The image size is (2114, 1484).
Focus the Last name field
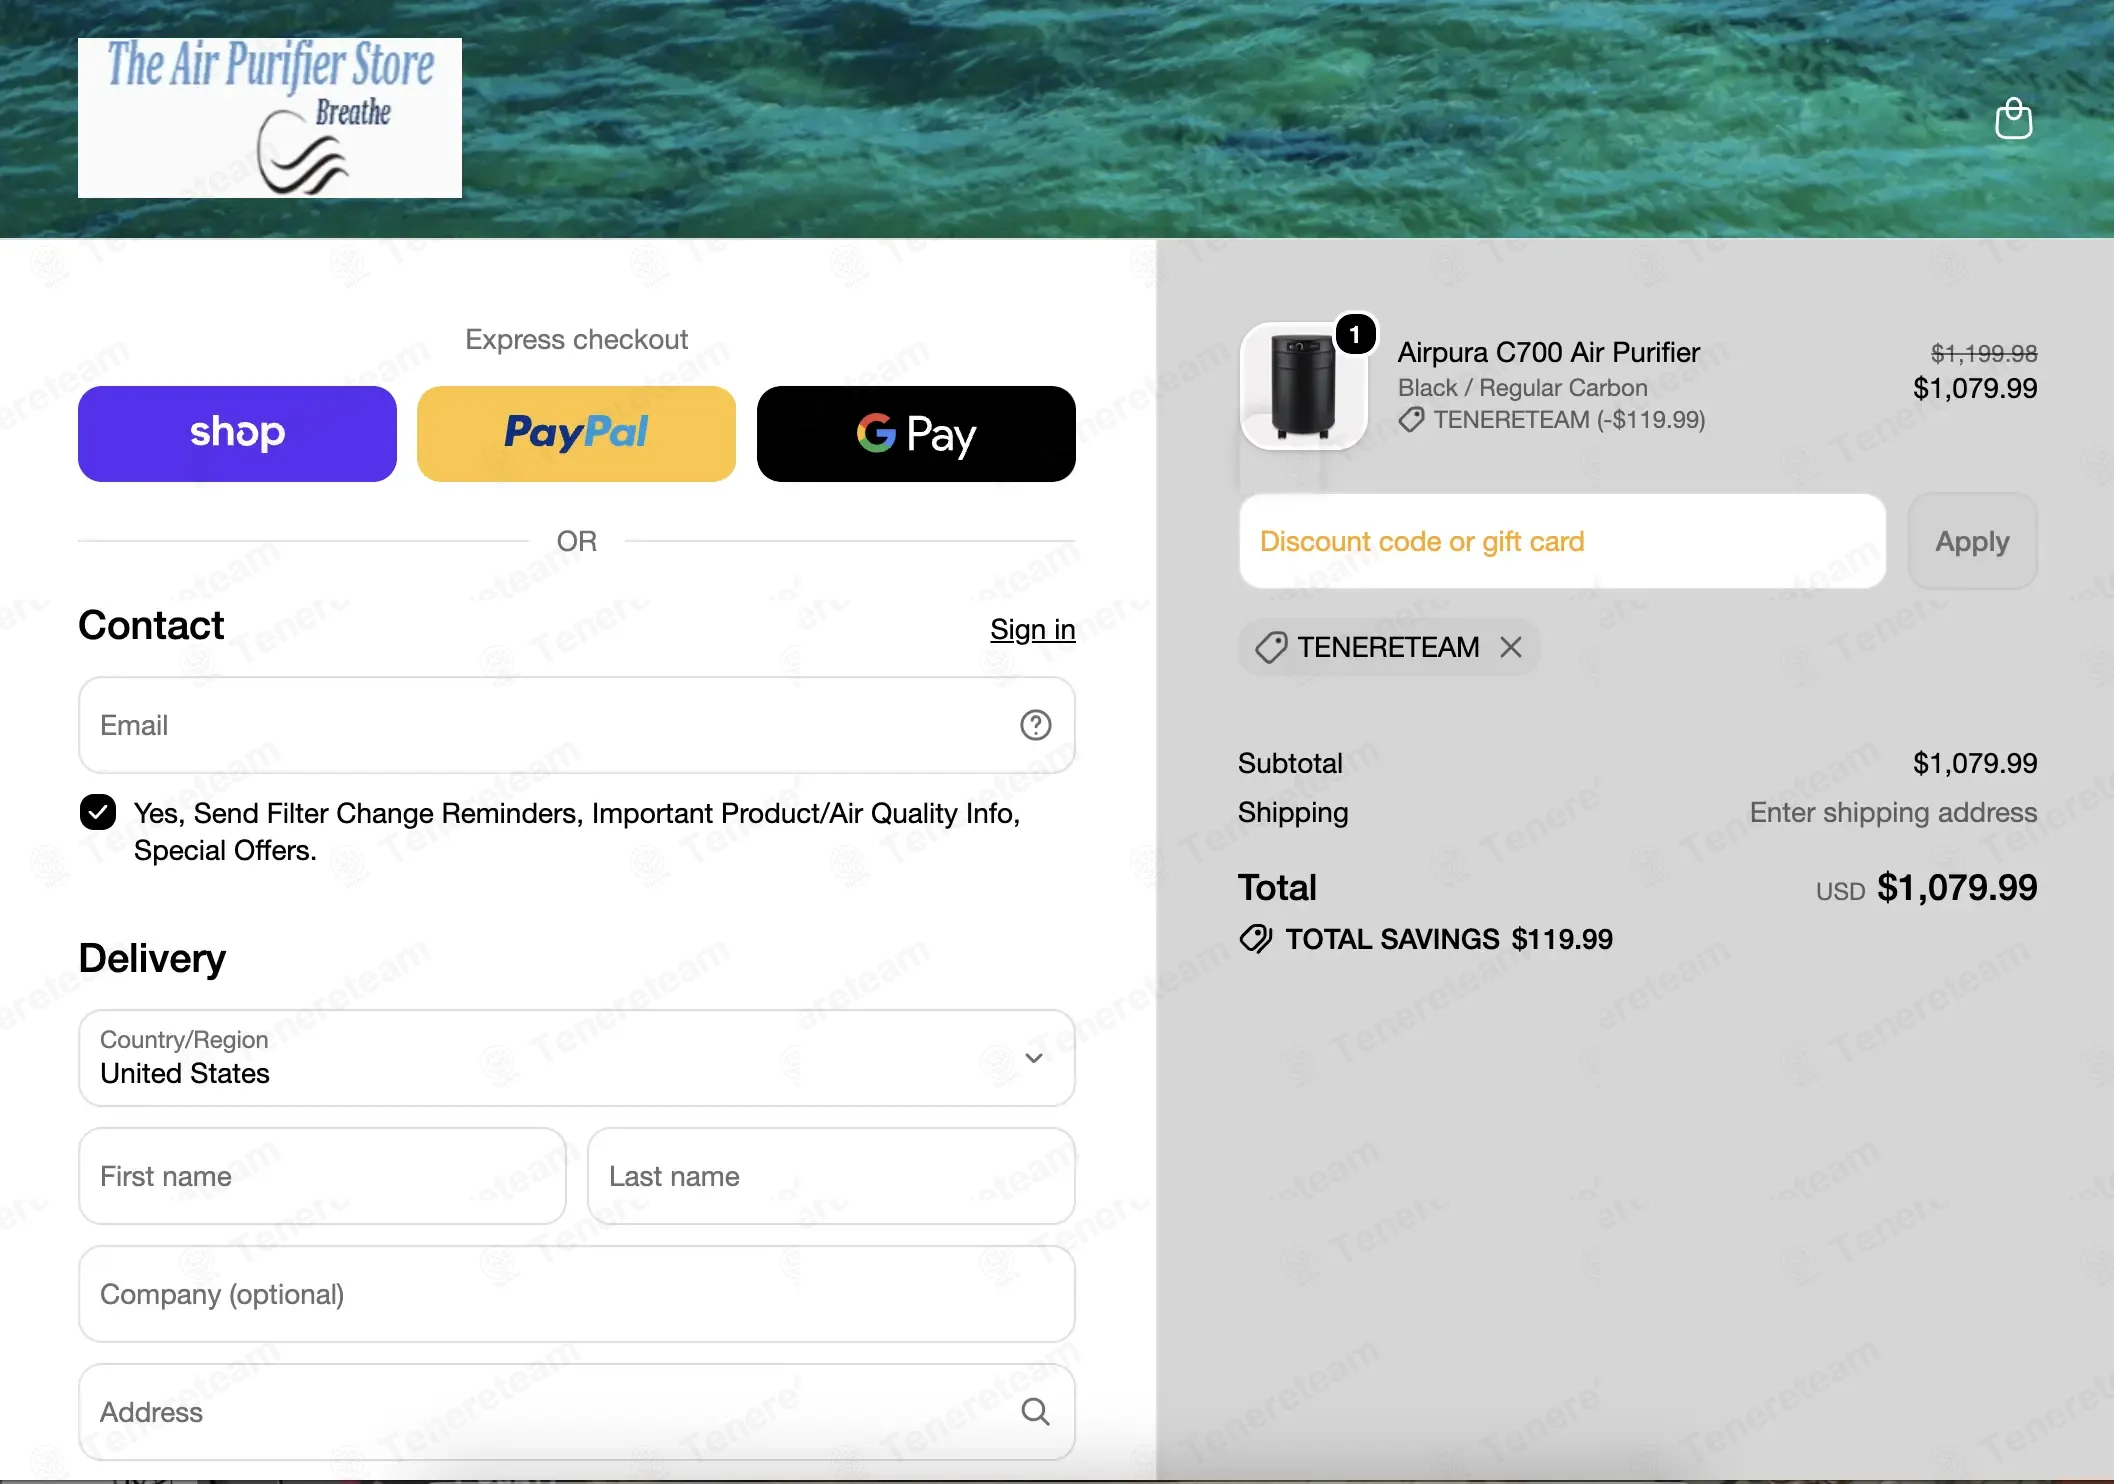[831, 1176]
